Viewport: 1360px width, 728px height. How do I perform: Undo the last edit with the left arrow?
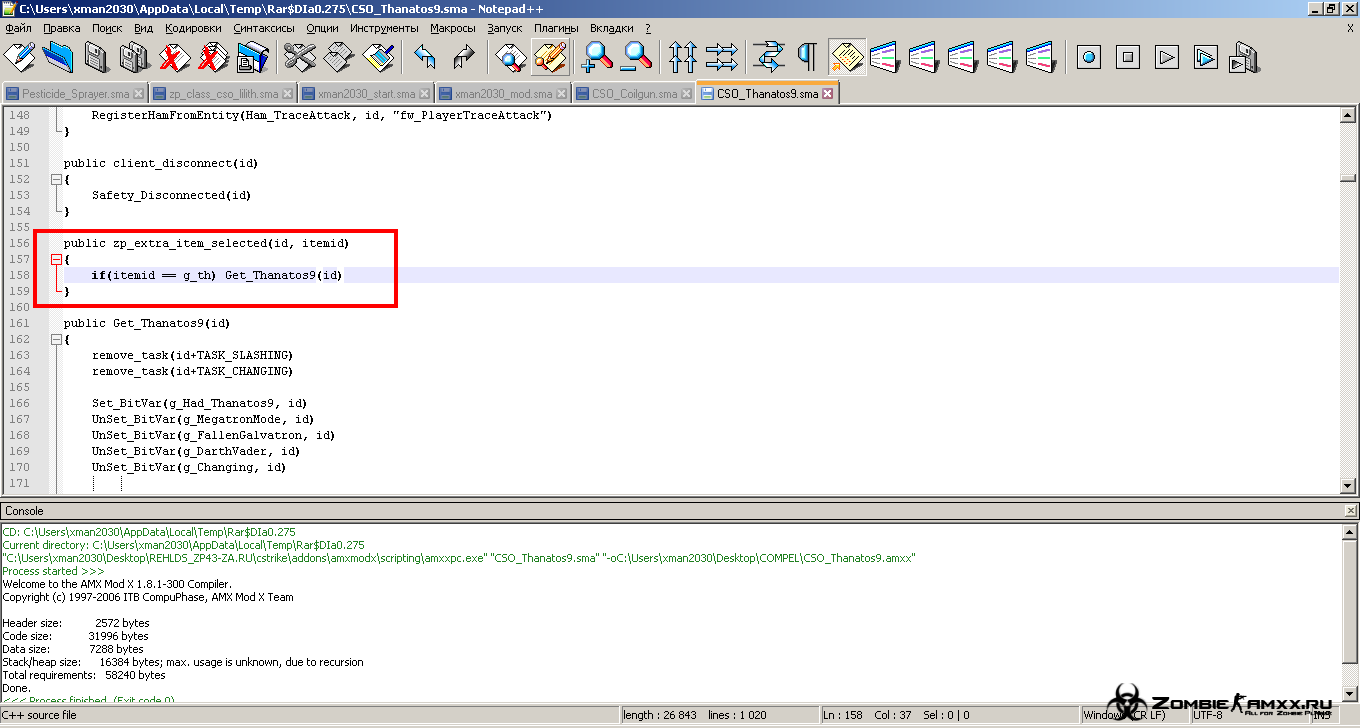425,56
